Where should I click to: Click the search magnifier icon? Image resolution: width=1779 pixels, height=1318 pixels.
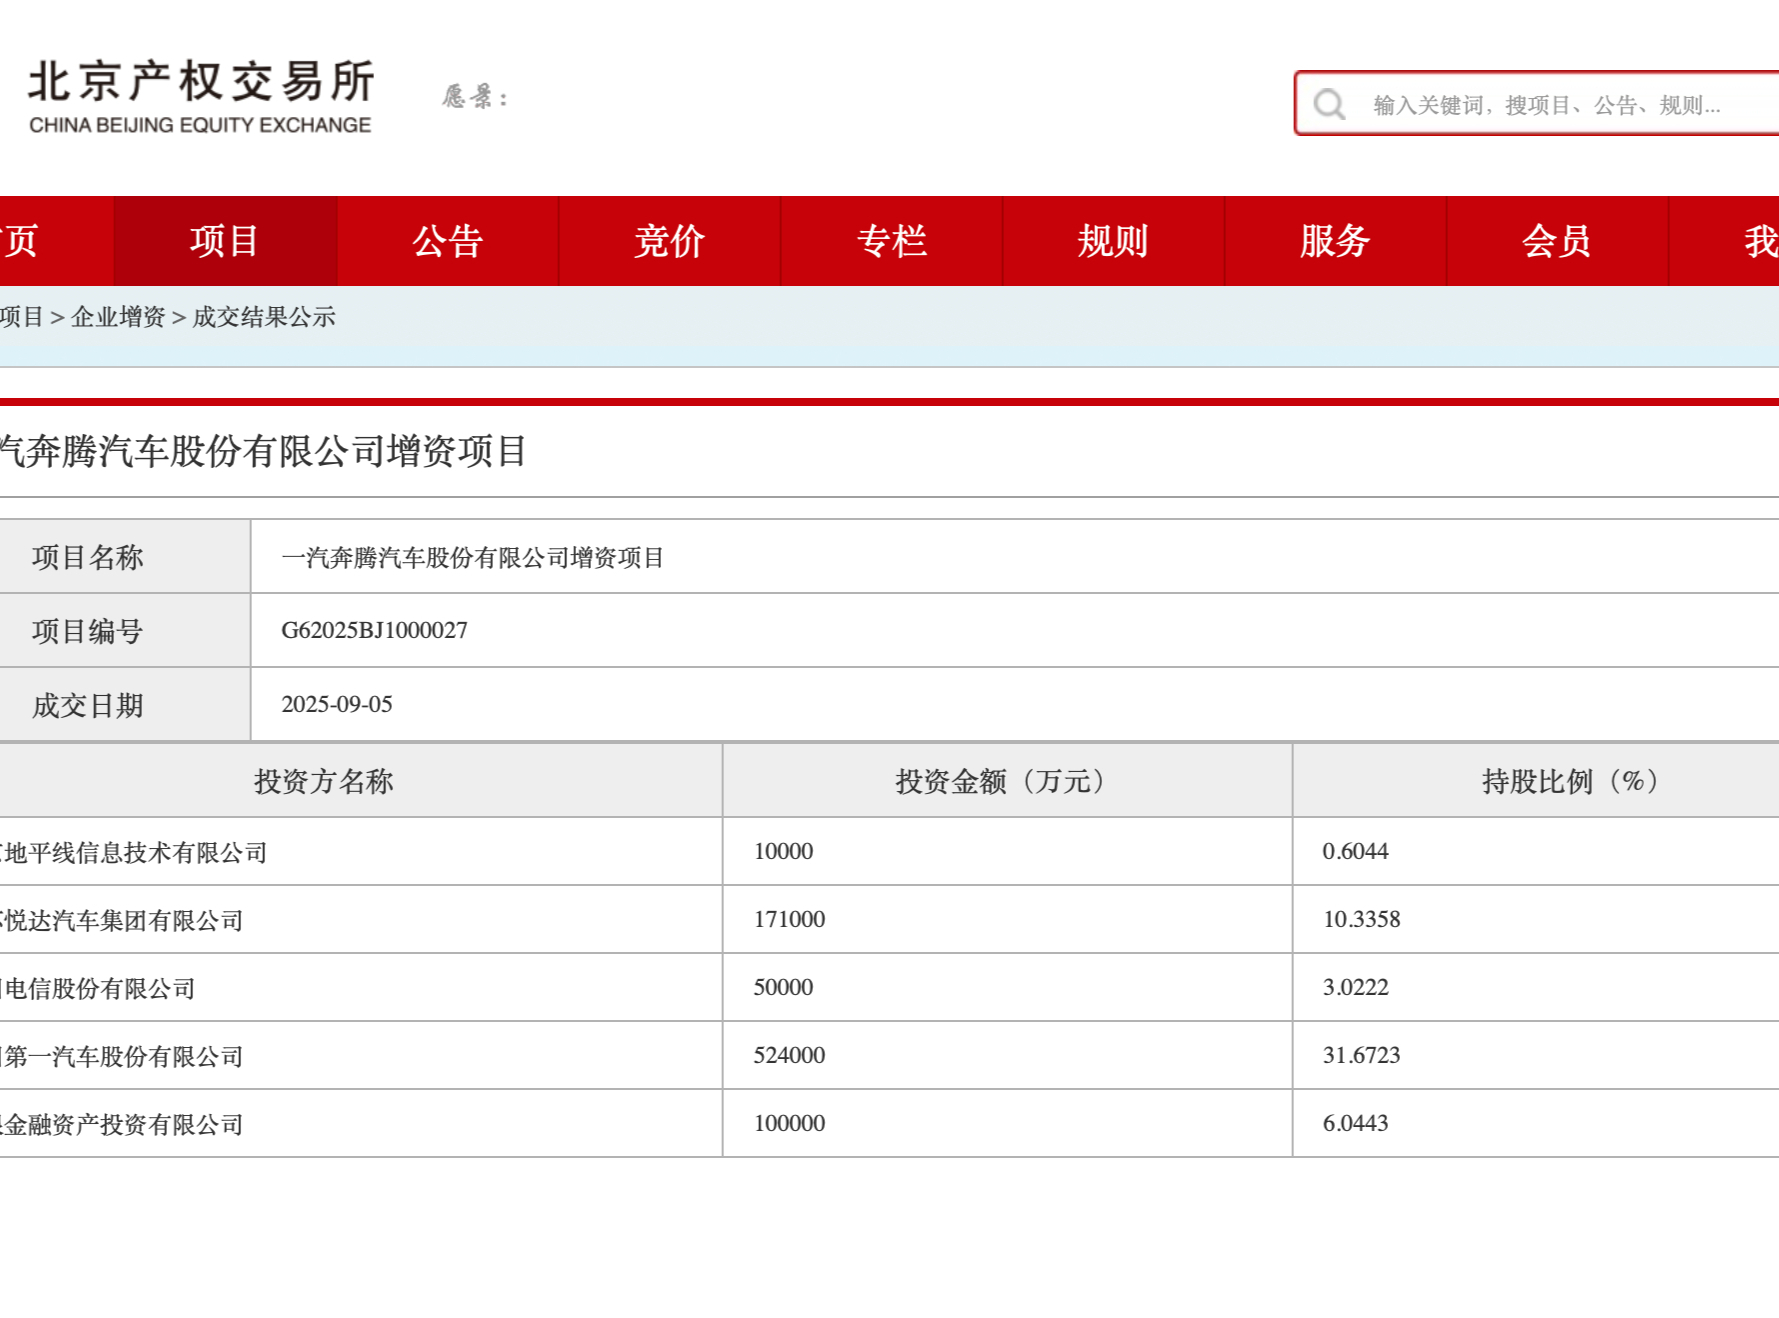point(1329,104)
